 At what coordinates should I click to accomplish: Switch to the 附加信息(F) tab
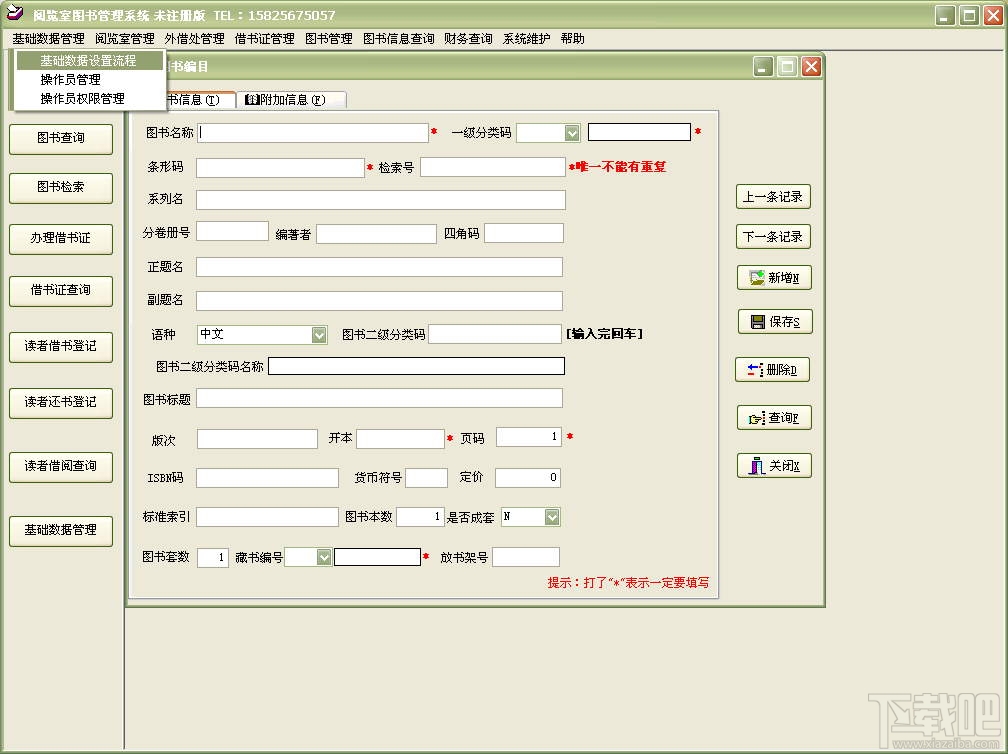292,100
